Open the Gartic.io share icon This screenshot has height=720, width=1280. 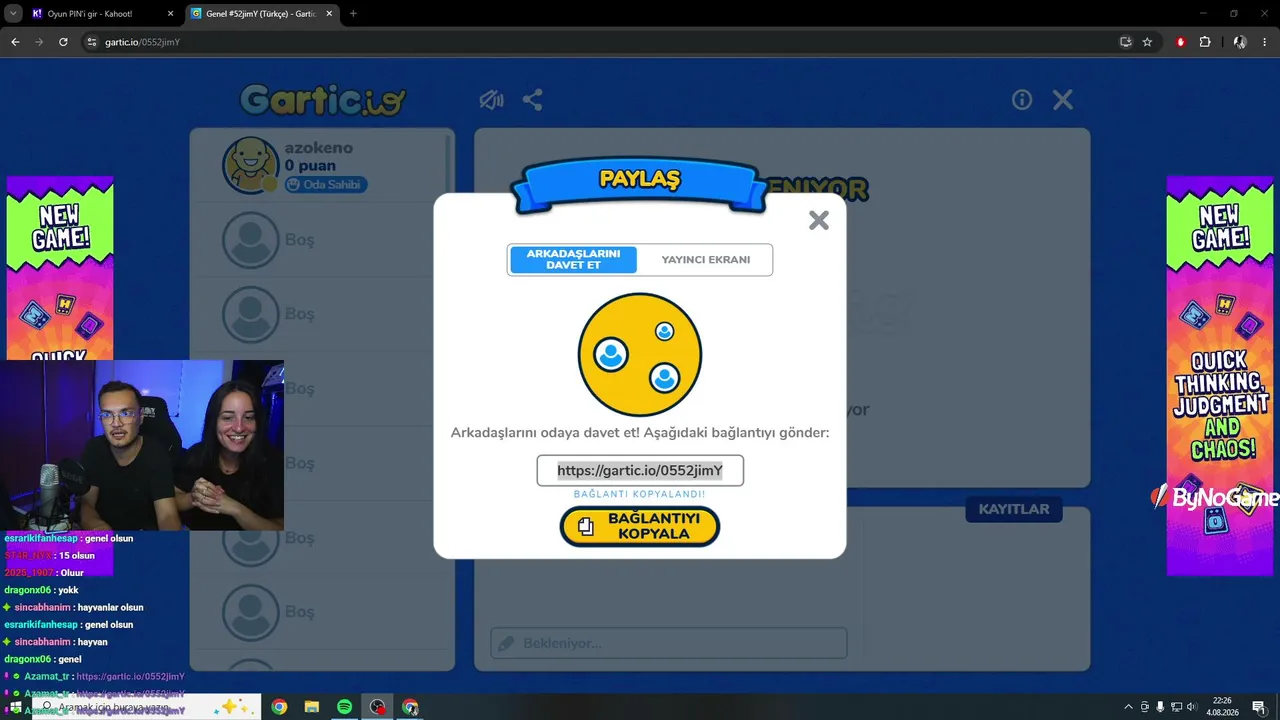coord(533,100)
